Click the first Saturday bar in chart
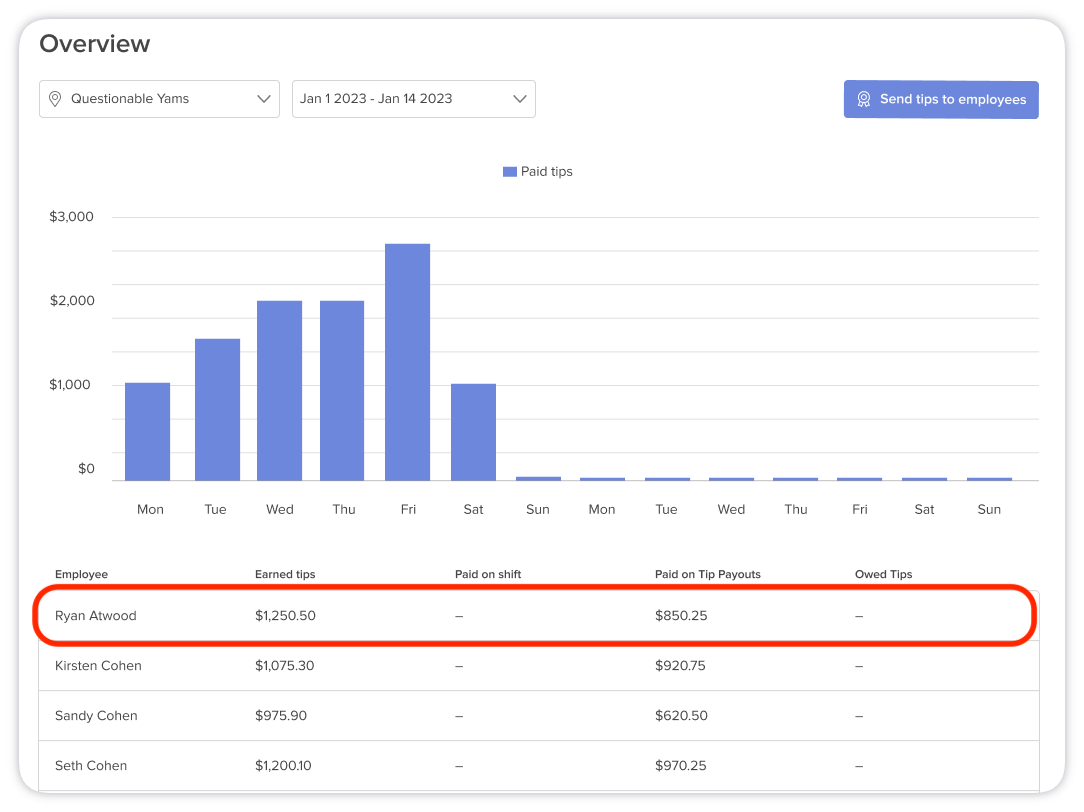The height and width of the screenshot is (812, 1084). [x=473, y=432]
